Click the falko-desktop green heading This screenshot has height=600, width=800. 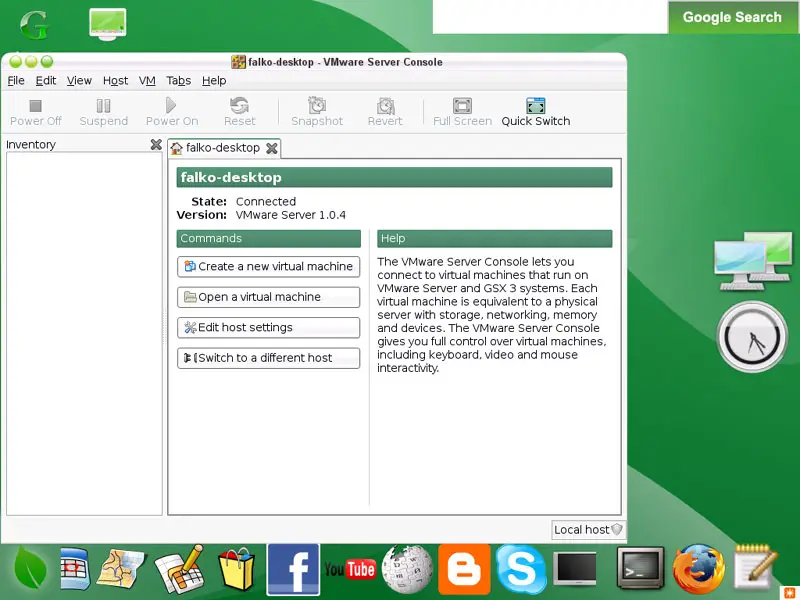[394, 178]
